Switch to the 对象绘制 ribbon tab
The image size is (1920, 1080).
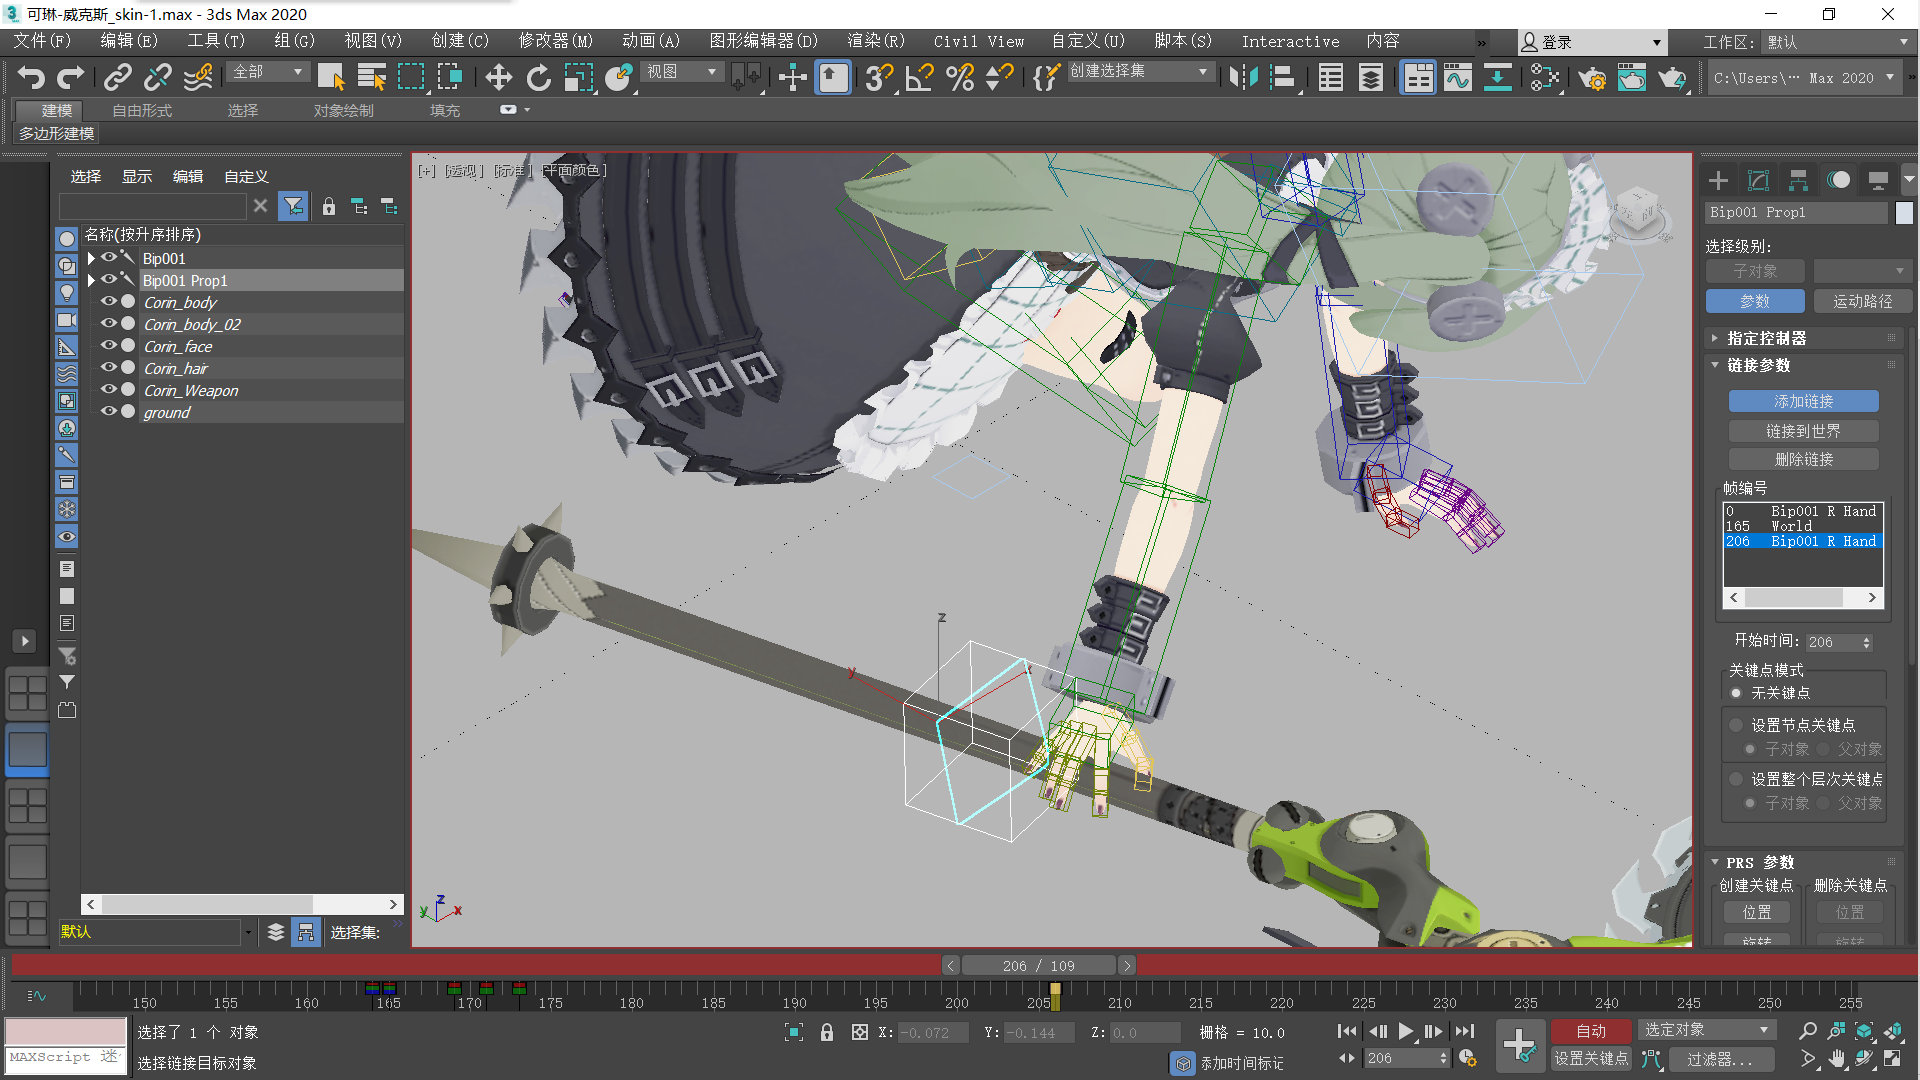343,111
